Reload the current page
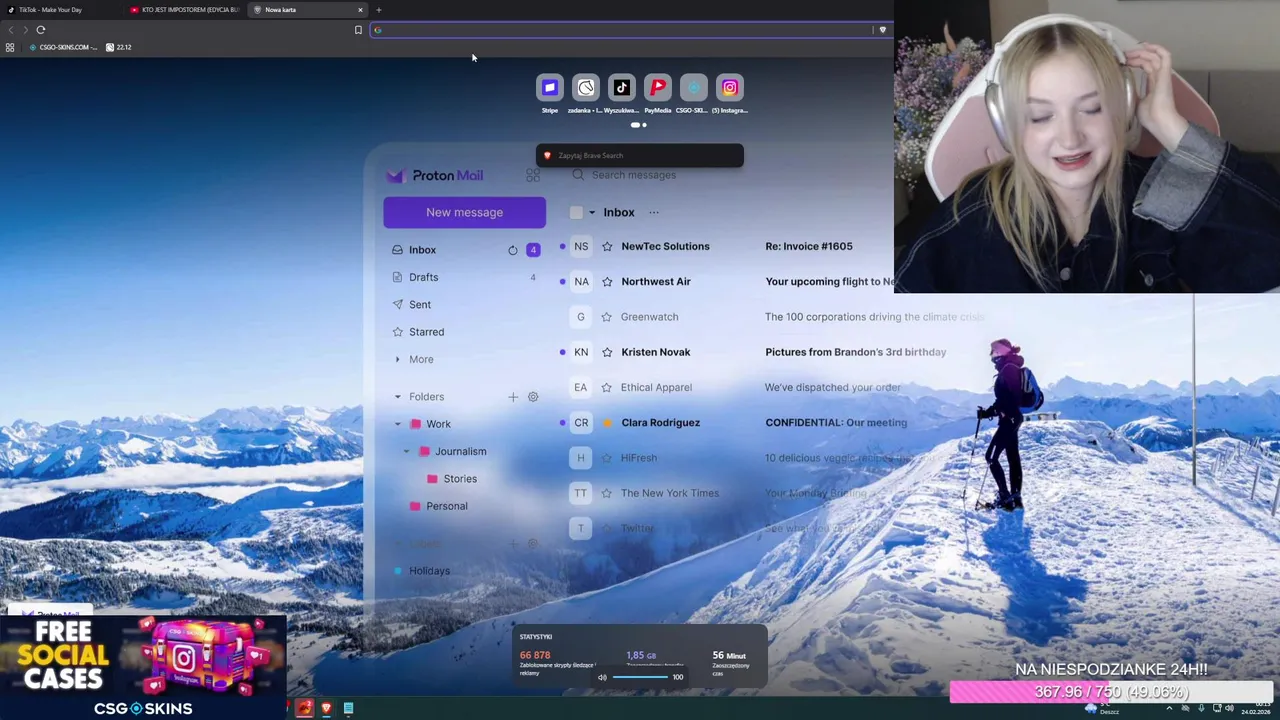The image size is (1280, 720). click(x=41, y=30)
